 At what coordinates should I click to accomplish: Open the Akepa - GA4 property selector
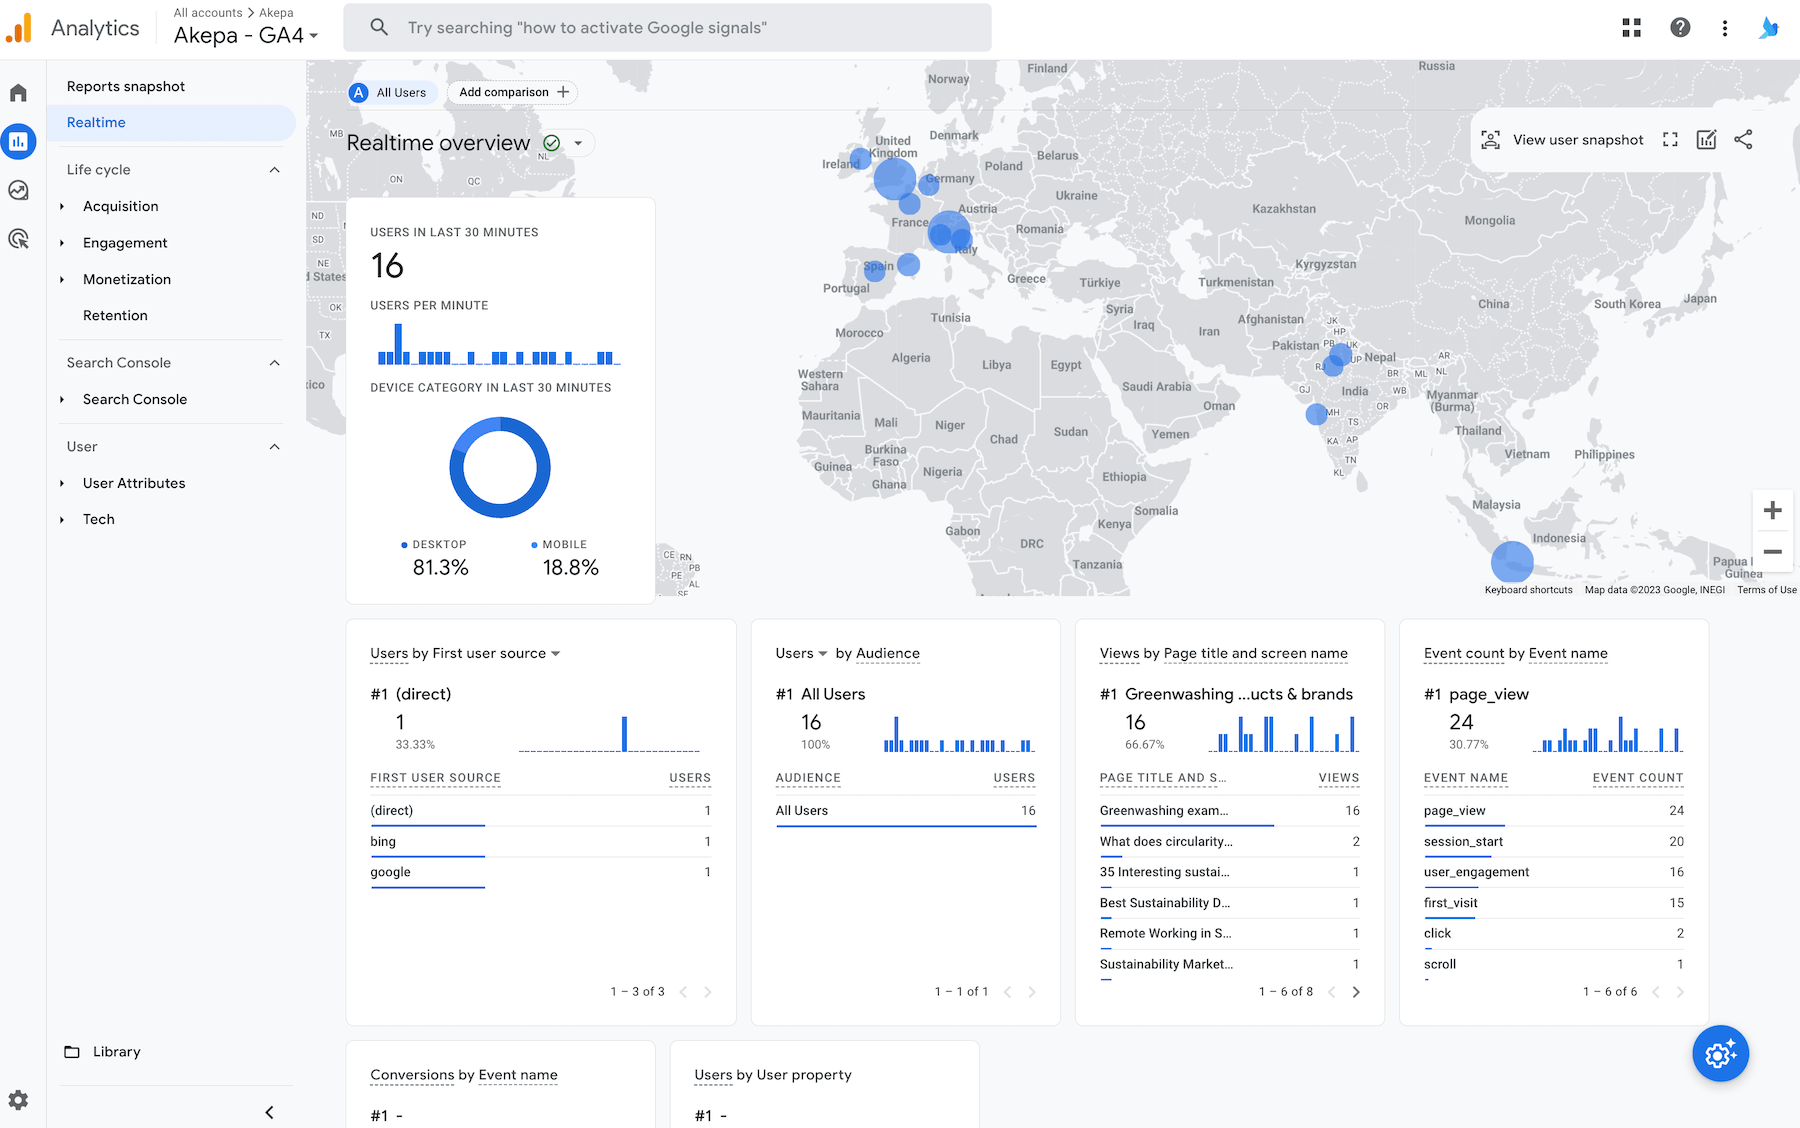[x=246, y=35]
